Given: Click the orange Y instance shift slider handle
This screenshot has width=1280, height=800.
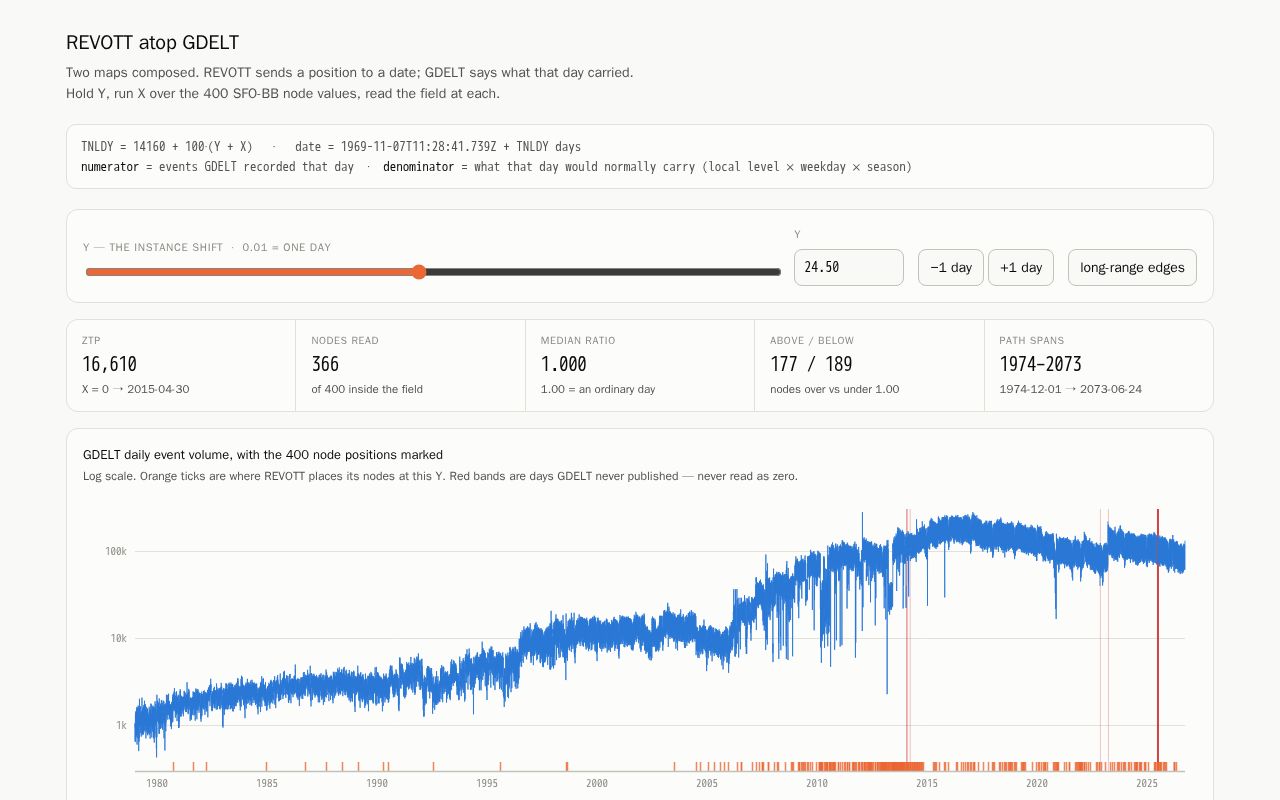Looking at the screenshot, I should [419, 272].
